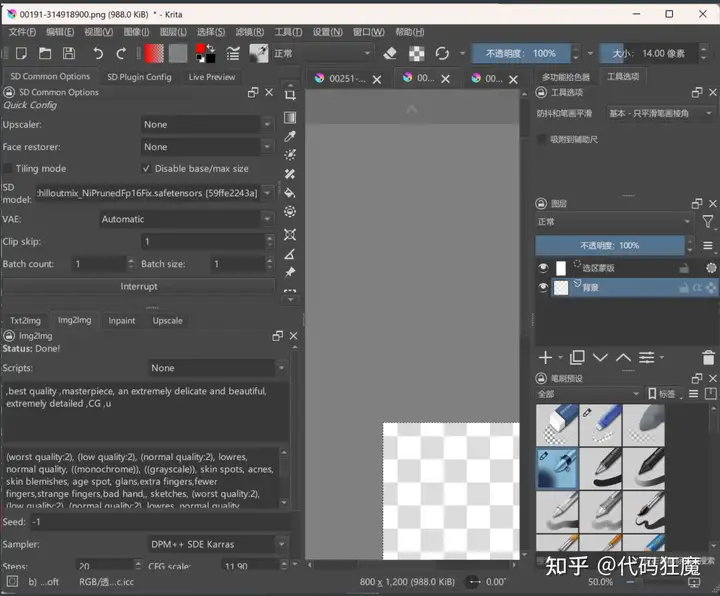Reload the original brush preset
The width and height of the screenshot is (720, 596).
pyautogui.click(x=442, y=54)
